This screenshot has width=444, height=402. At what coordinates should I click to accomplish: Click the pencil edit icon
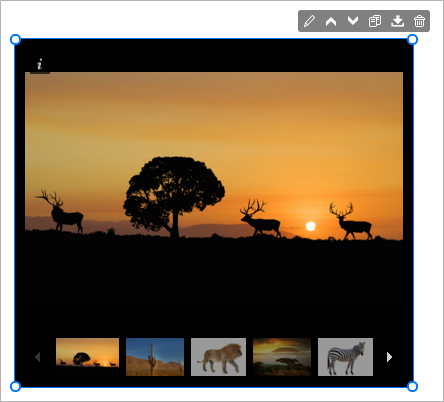309,21
